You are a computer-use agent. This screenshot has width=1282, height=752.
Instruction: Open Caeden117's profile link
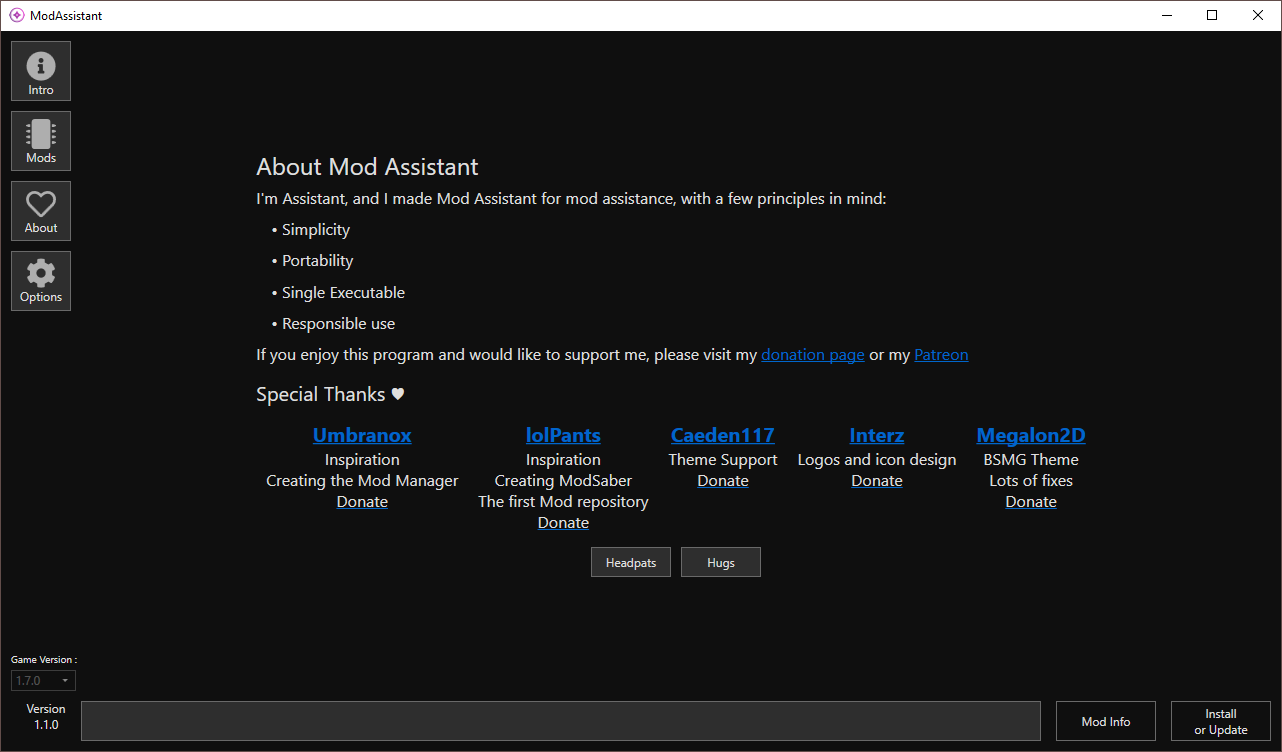click(x=723, y=435)
